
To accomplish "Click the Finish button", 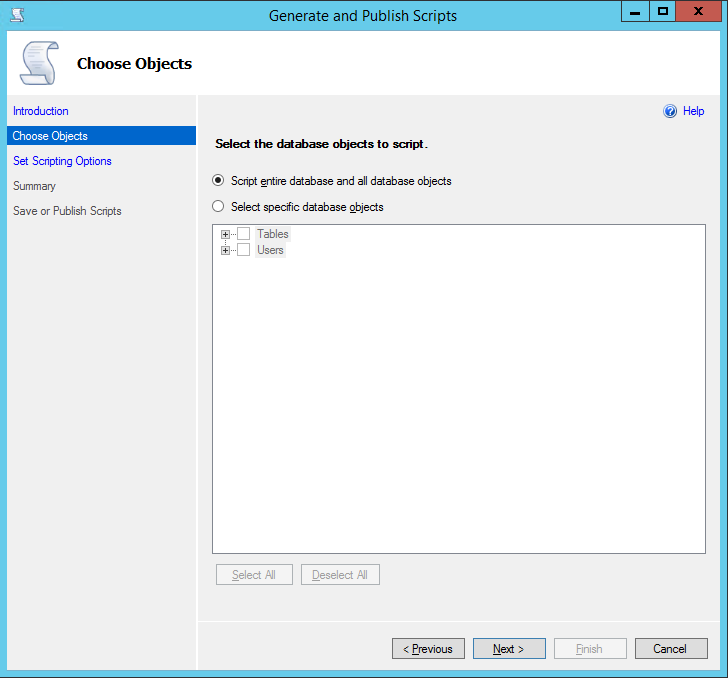I will pos(590,648).
